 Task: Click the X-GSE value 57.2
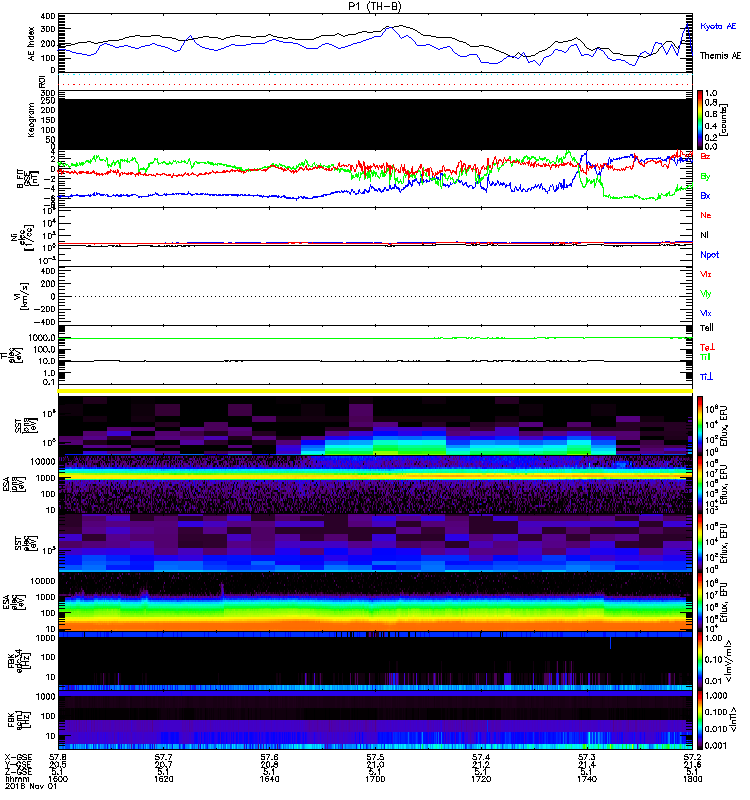click(x=692, y=758)
